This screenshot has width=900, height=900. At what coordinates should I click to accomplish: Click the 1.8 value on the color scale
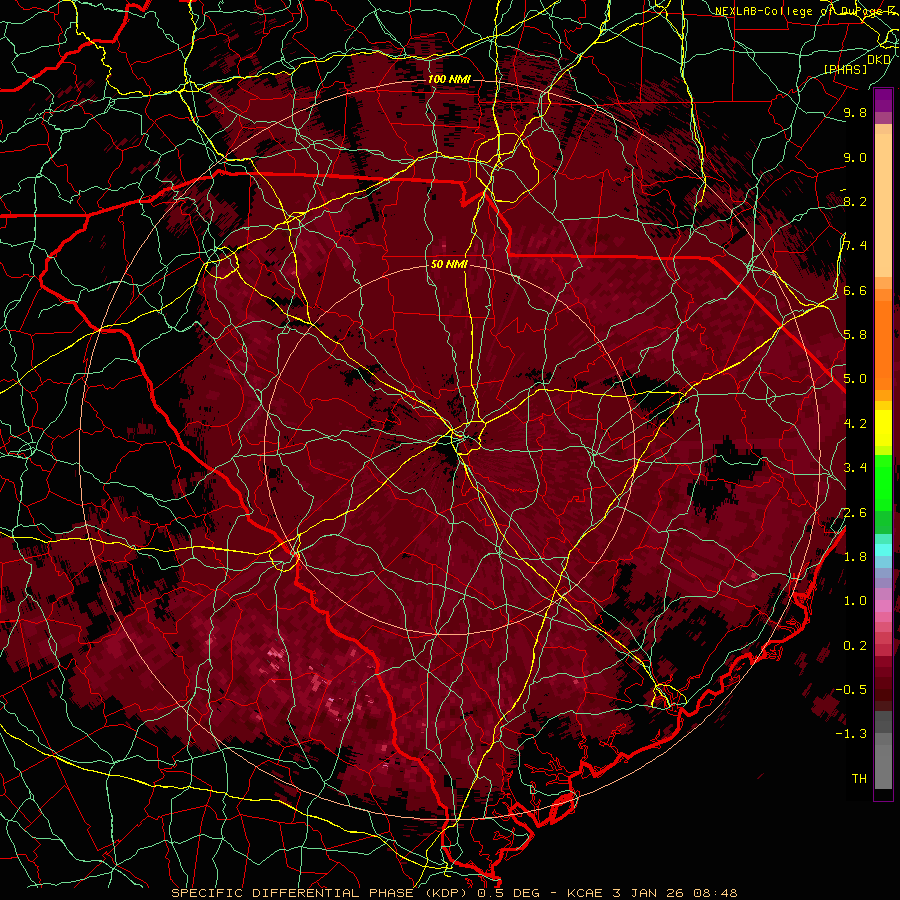(855, 557)
